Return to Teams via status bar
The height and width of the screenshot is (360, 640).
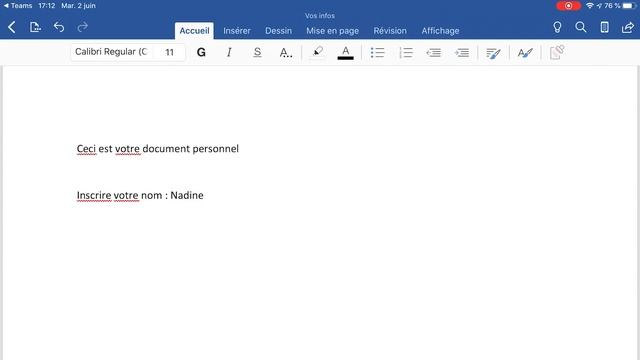[18, 6]
